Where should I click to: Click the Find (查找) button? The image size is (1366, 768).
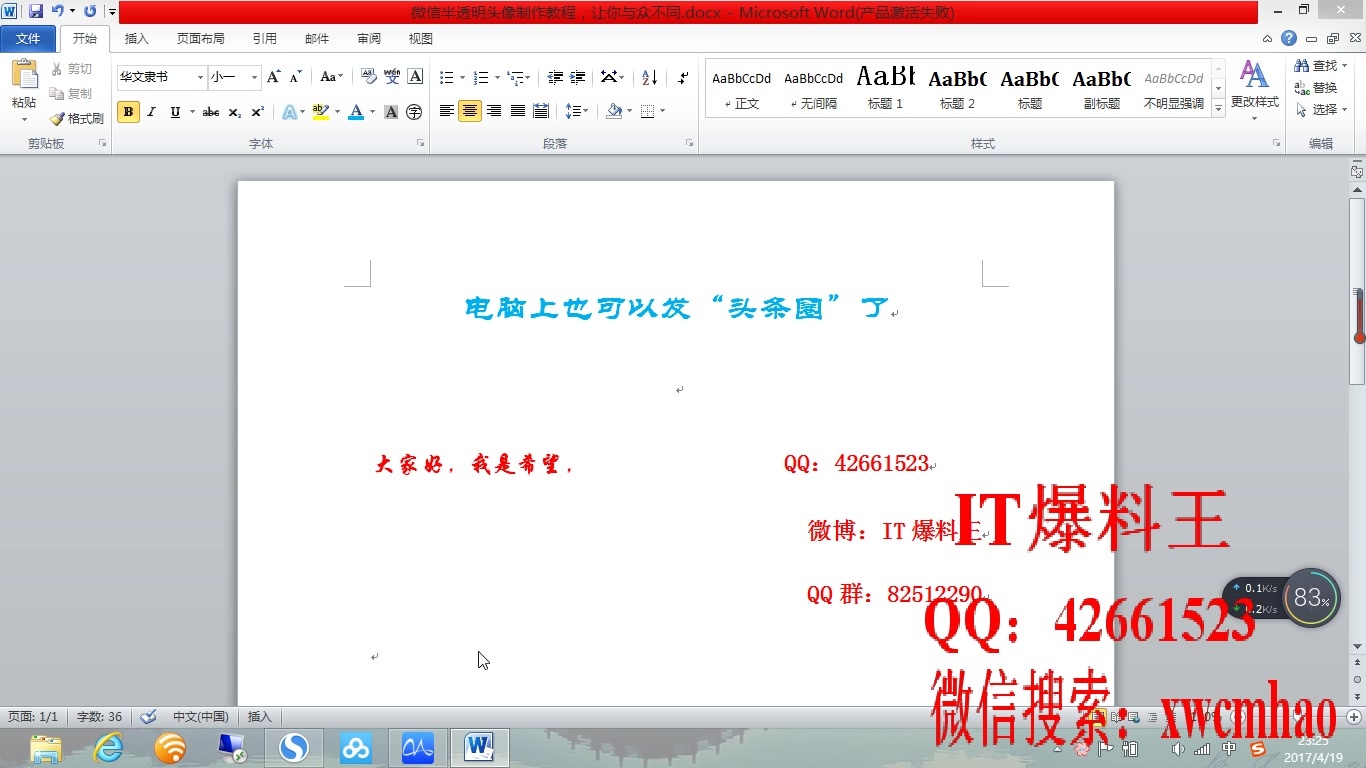click(1320, 65)
